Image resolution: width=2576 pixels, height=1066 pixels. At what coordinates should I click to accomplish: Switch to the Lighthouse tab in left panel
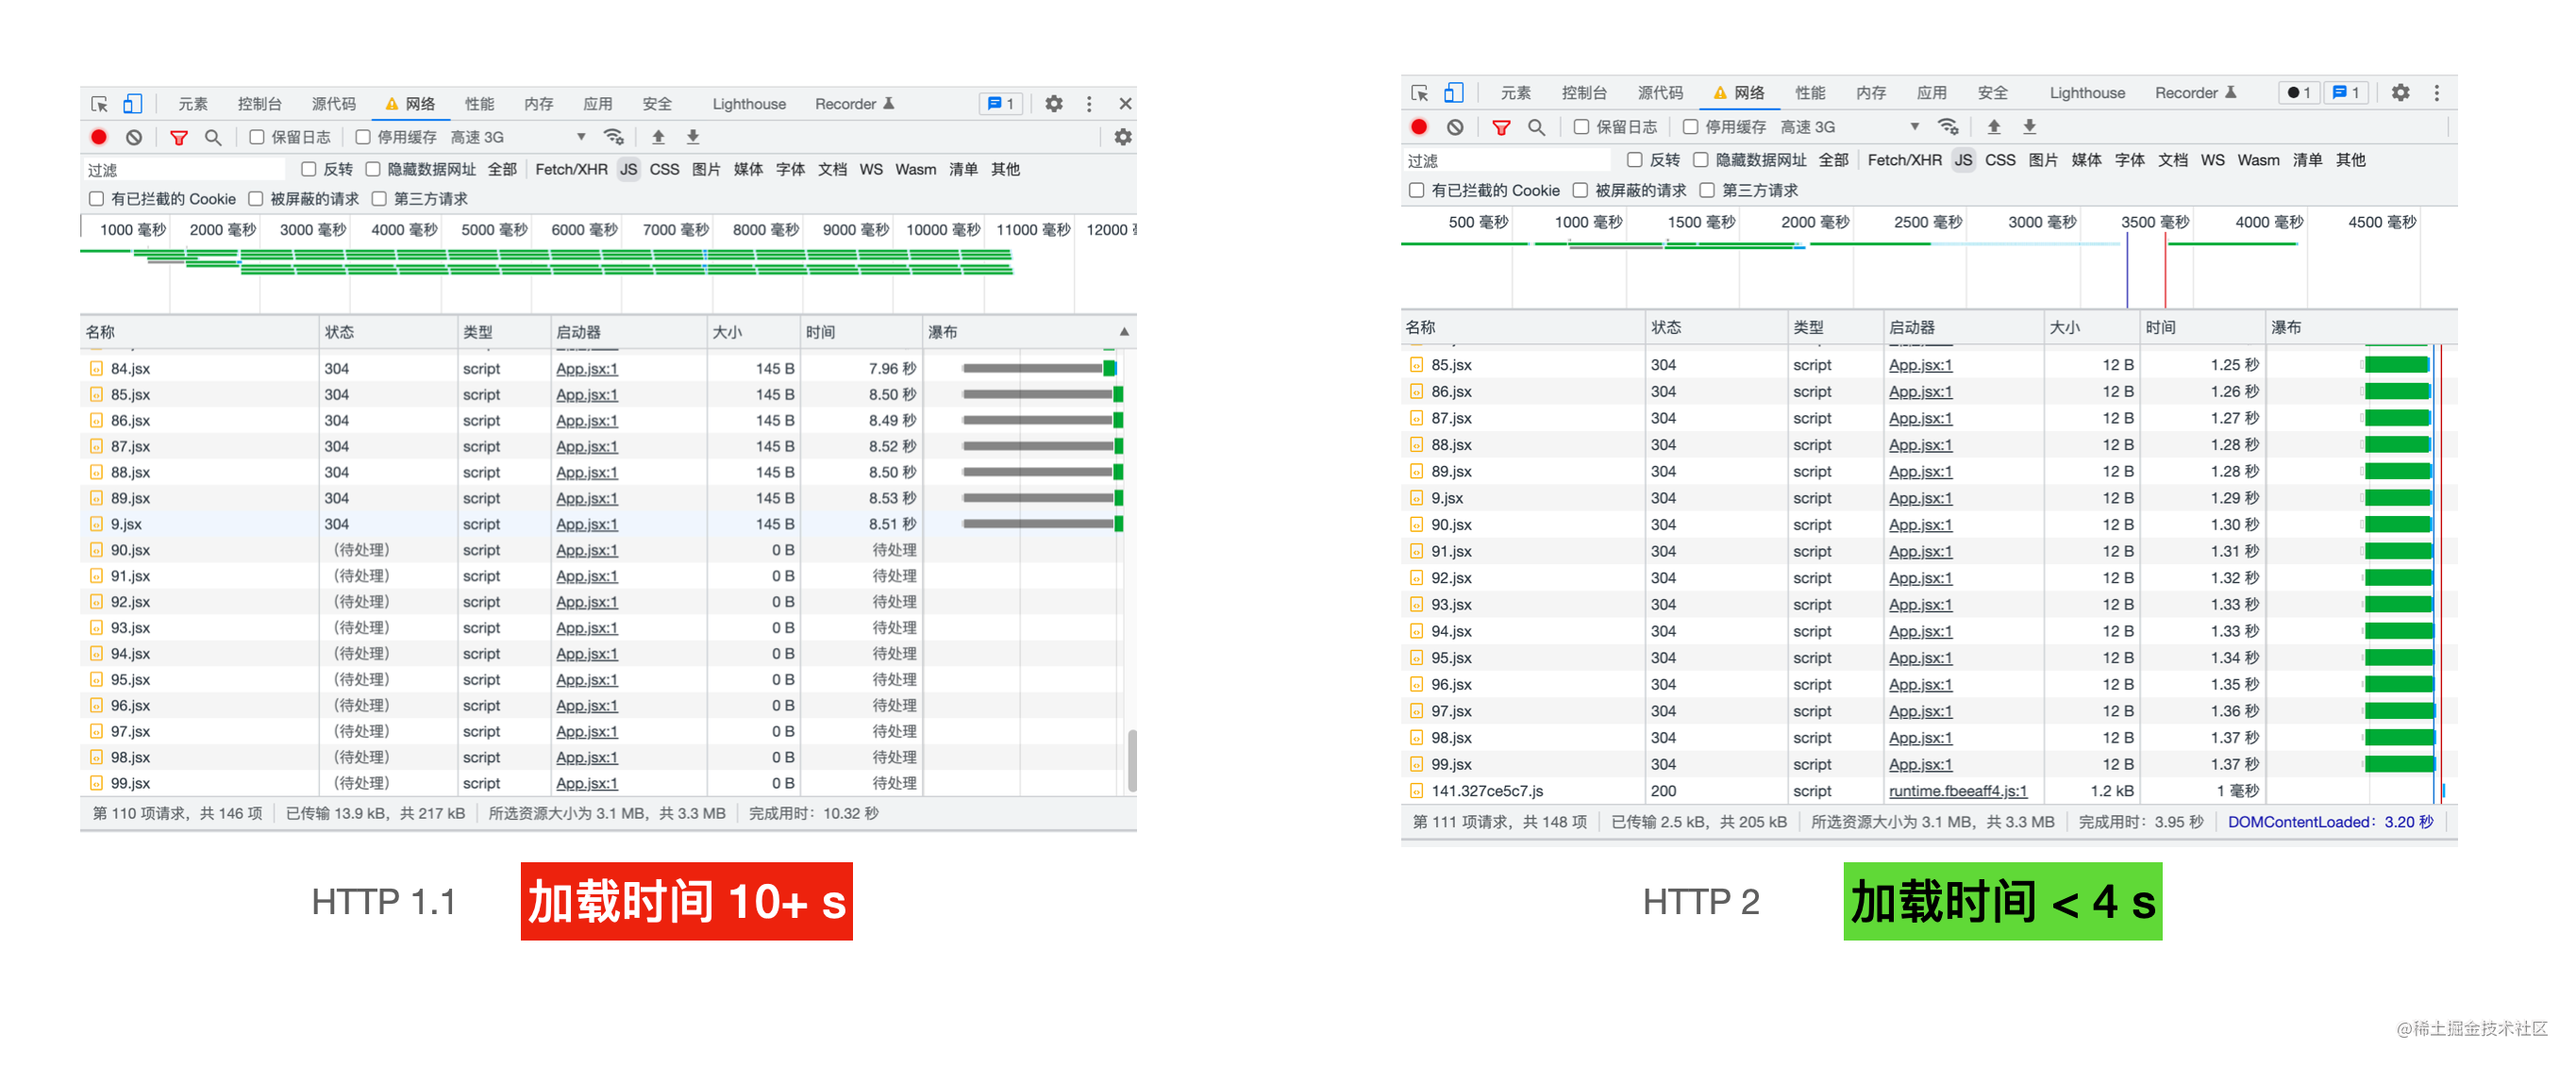[749, 104]
